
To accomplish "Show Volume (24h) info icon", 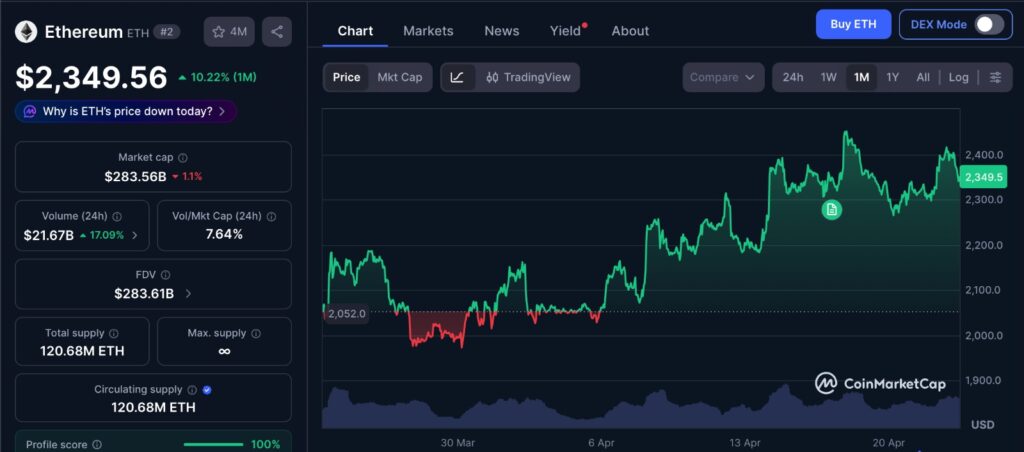I will click(x=117, y=216).
